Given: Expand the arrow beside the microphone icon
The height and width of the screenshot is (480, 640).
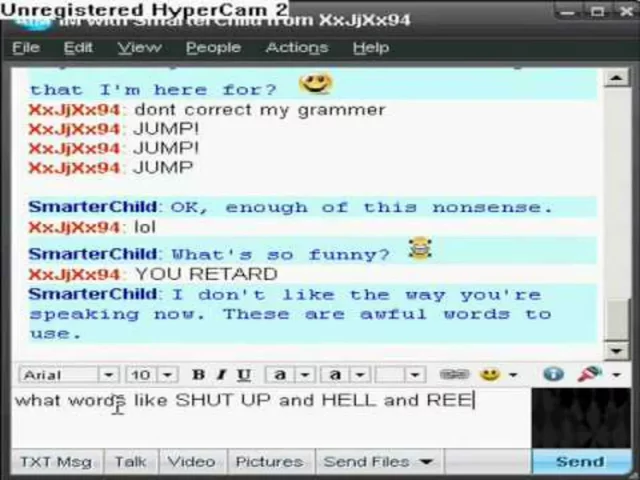Looking at the screenshot, I should click(x=616, y=375).
